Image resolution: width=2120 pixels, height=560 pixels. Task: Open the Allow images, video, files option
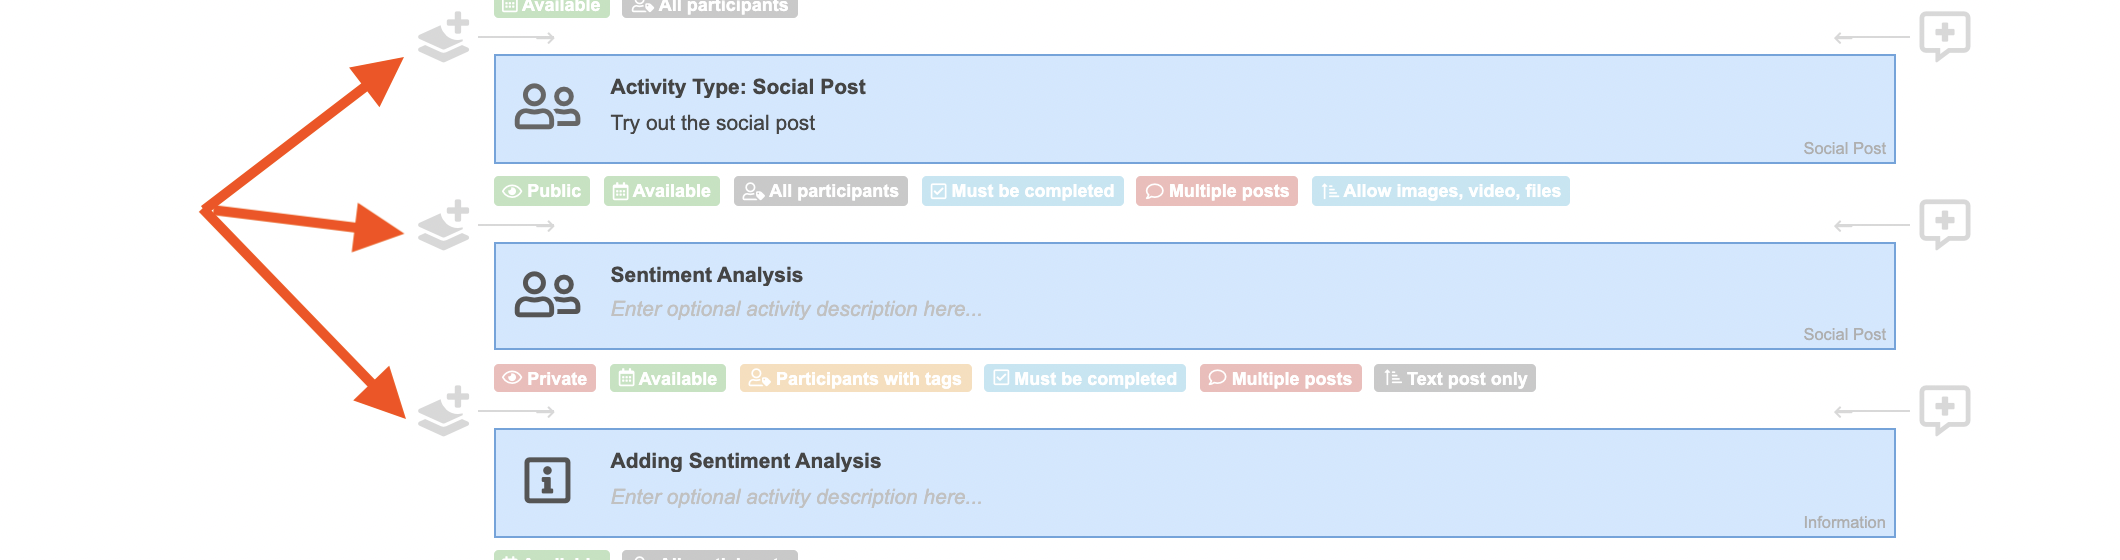pos(1440,191)
